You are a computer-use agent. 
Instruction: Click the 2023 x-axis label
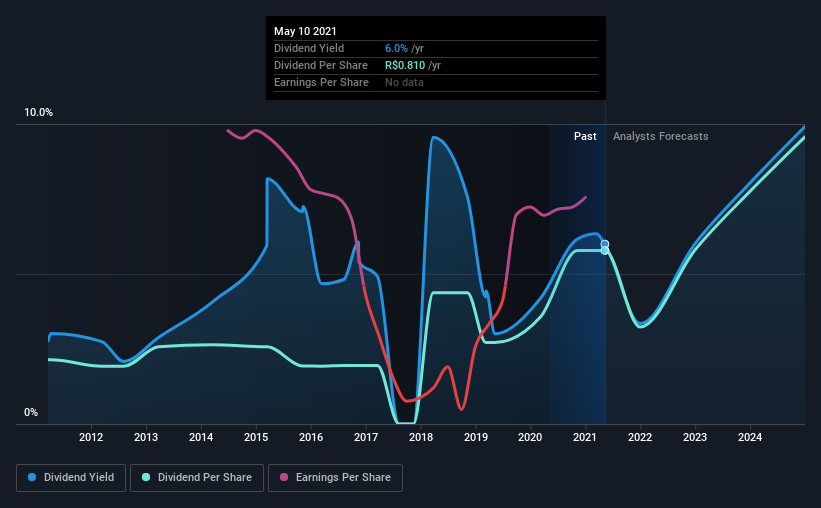[695, 437]
